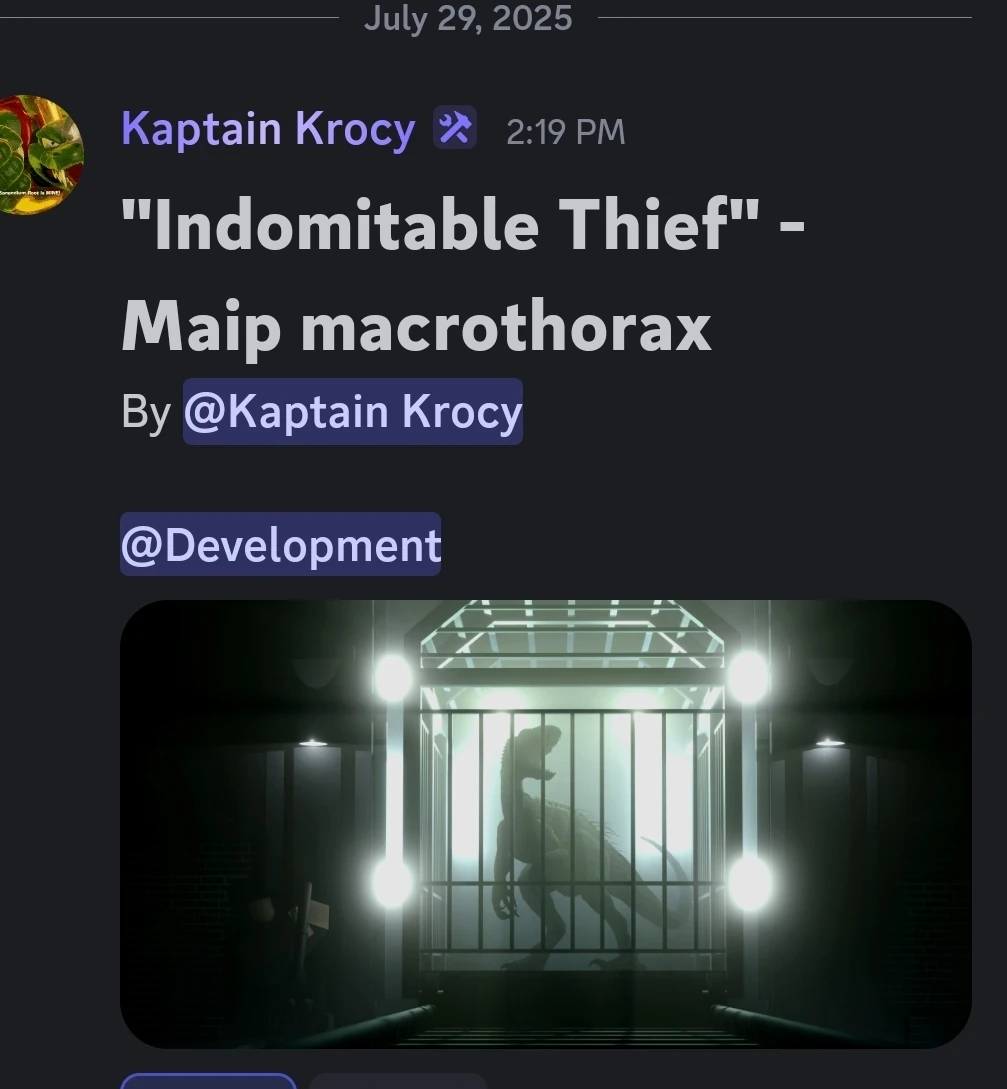Viewport: 1007px width, 1089px height.
Task: Tap the top-right glowing cage light
Action: point(748,675)
